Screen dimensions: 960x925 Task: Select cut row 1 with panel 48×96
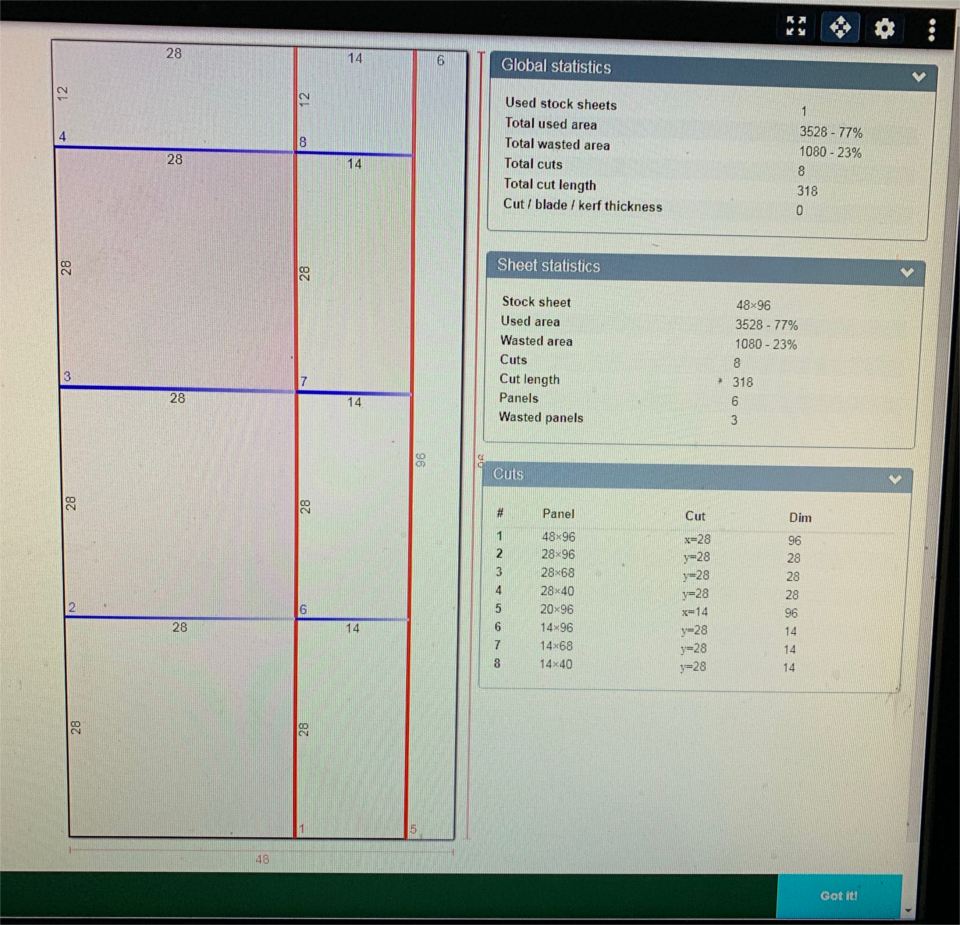(696, 538)
